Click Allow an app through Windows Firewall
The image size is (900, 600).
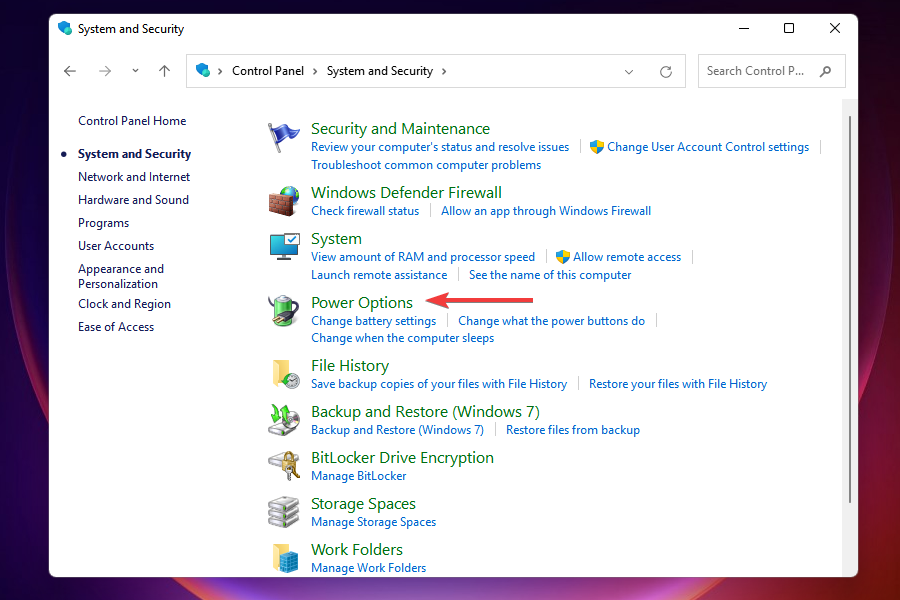(x=546, y=211)
